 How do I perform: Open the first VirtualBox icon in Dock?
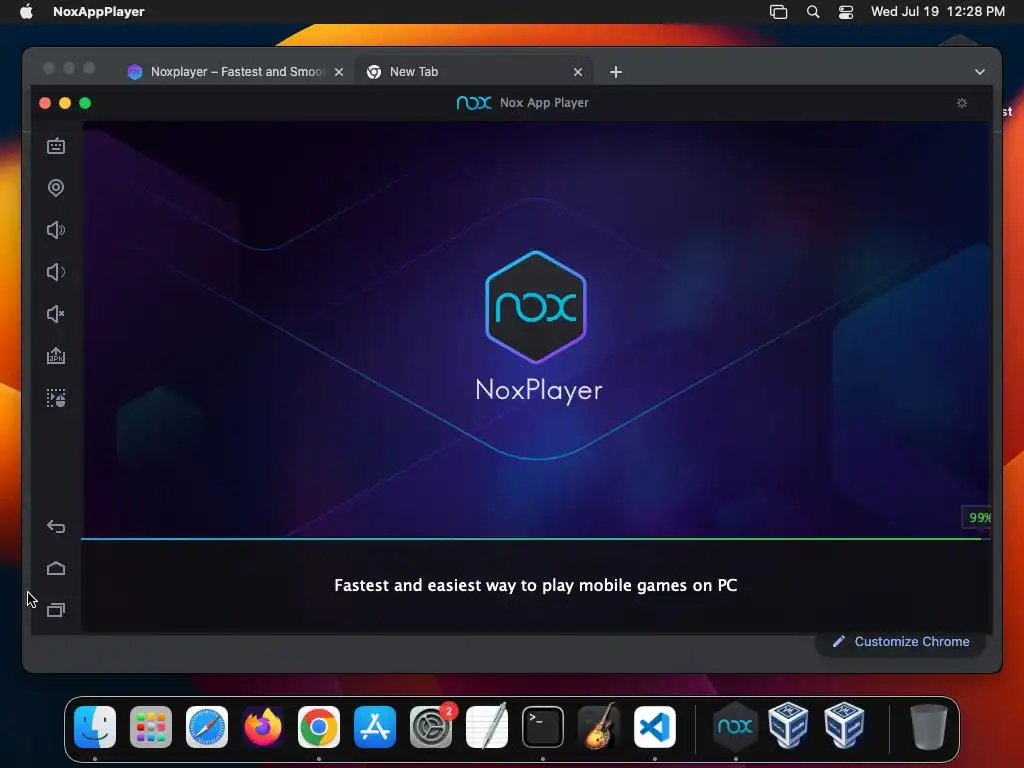pos(788,726)
